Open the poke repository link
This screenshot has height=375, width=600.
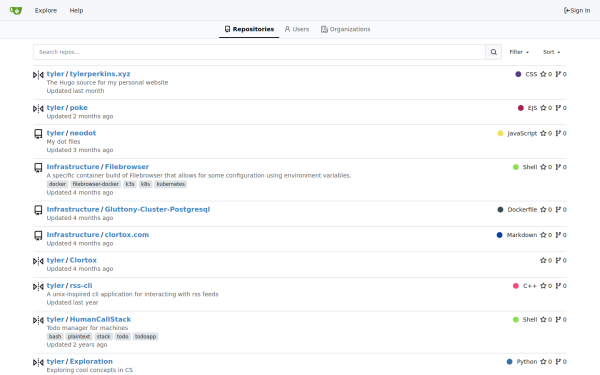click(x=78, y=108)
